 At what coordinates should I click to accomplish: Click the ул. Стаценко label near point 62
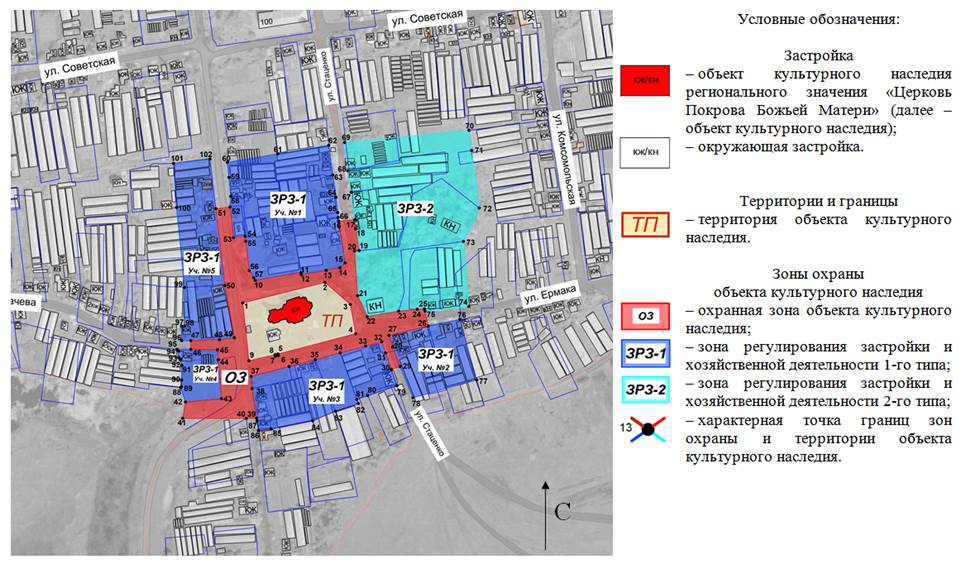pyautogui.click(x=331, y=76)
